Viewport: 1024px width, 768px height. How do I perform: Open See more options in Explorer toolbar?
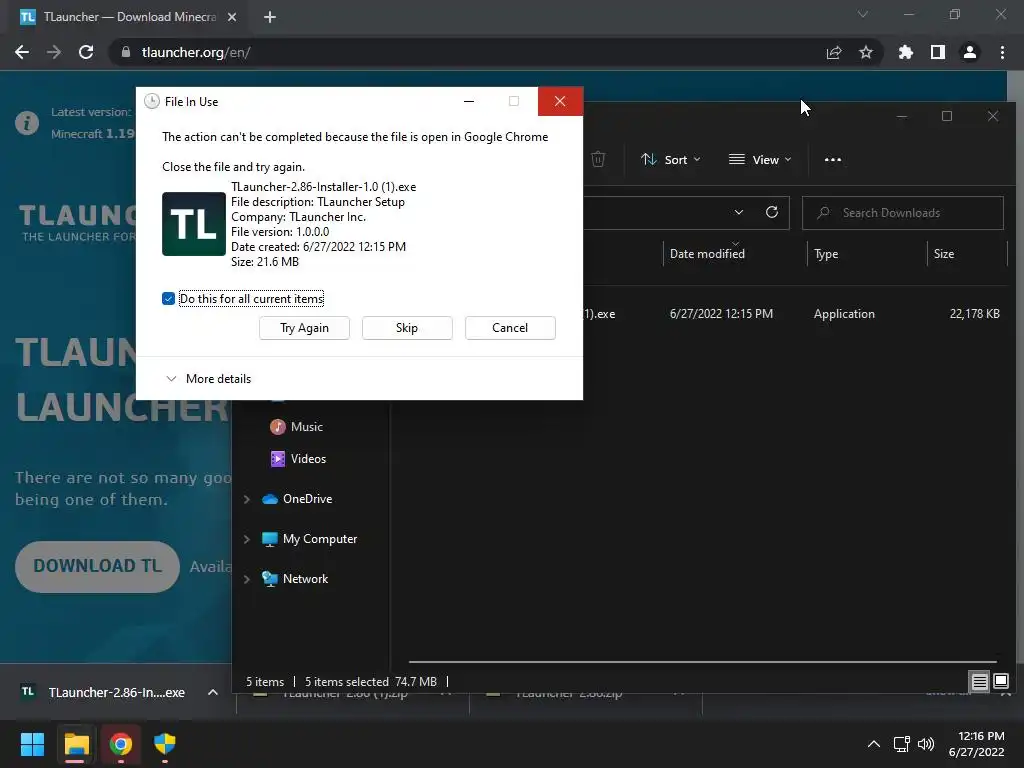pyautogui.click(x=833, y=159)
